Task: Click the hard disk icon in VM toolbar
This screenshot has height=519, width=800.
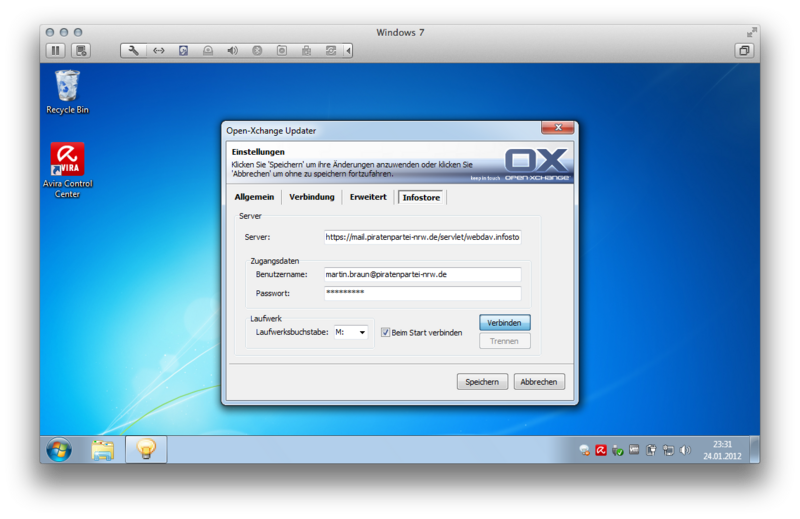Action: pos(183,51)
